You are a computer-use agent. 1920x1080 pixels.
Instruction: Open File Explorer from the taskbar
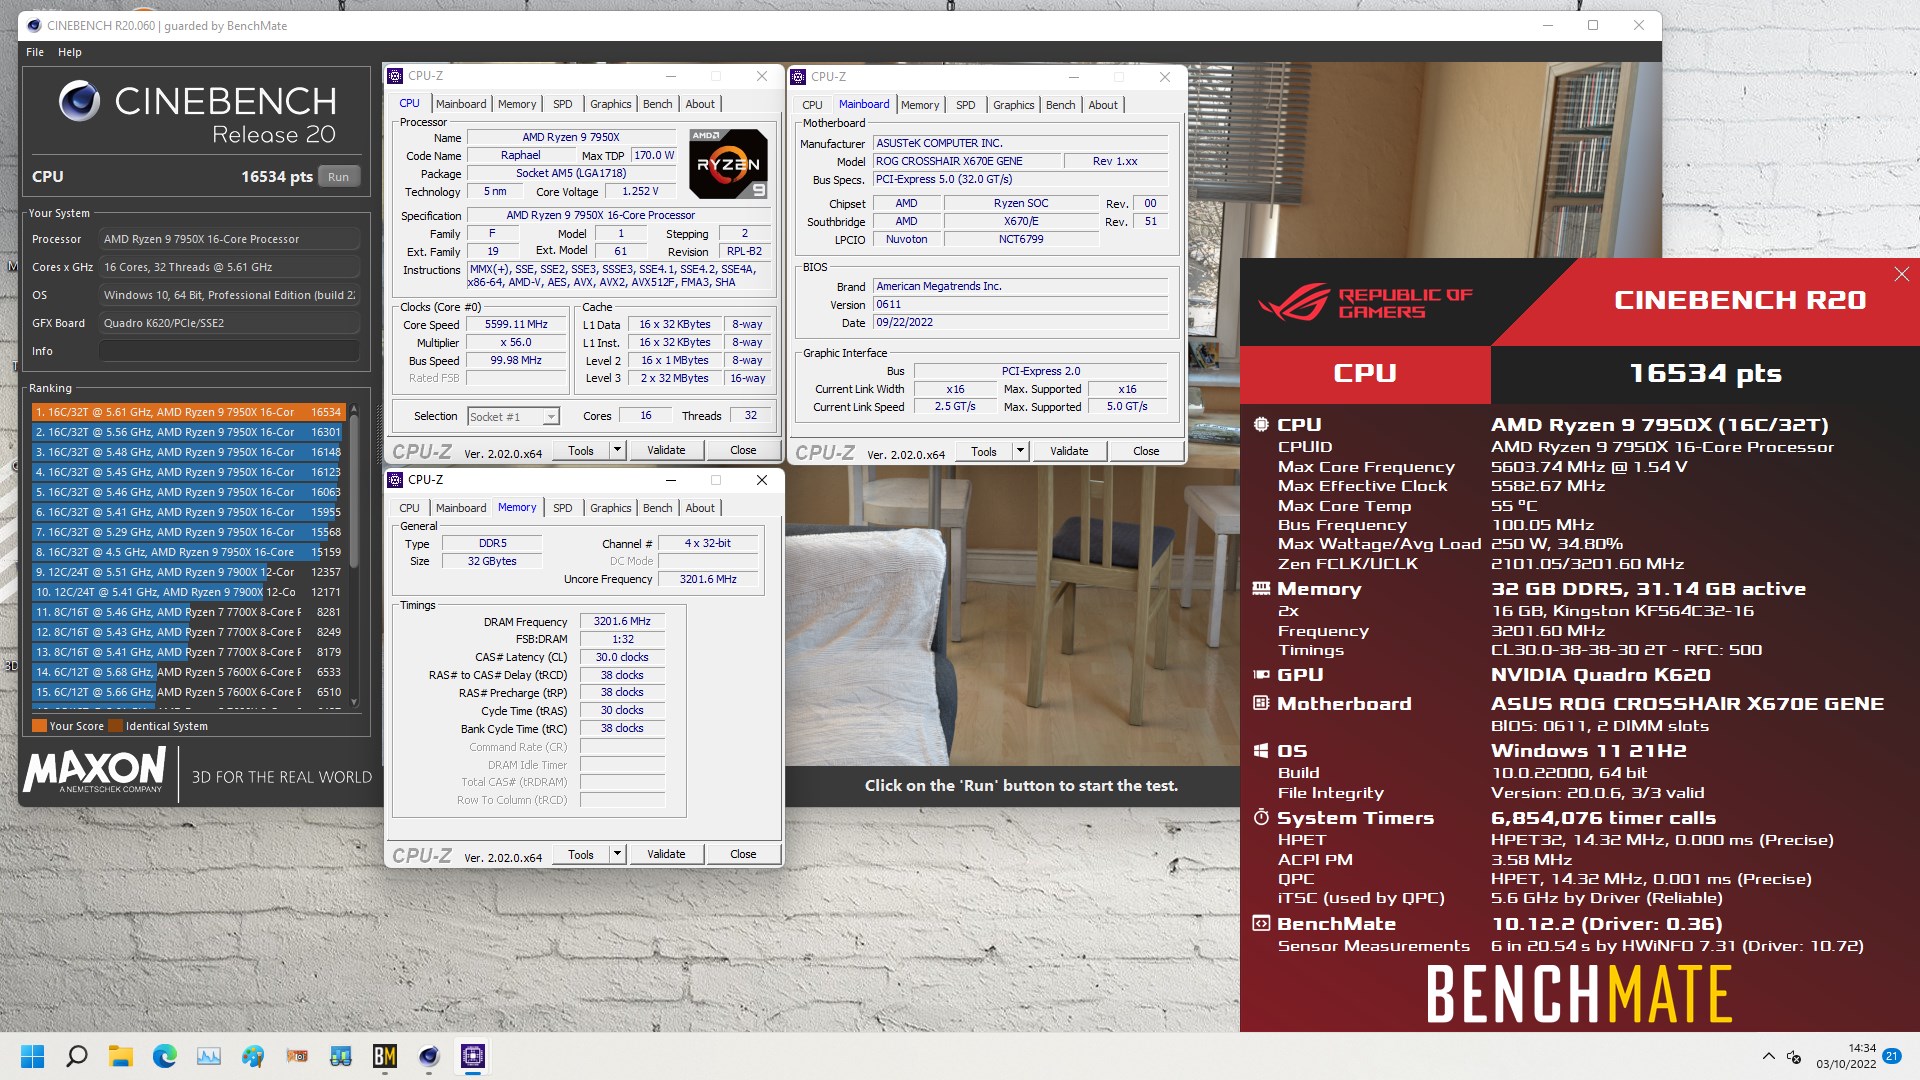[121, 1056]
